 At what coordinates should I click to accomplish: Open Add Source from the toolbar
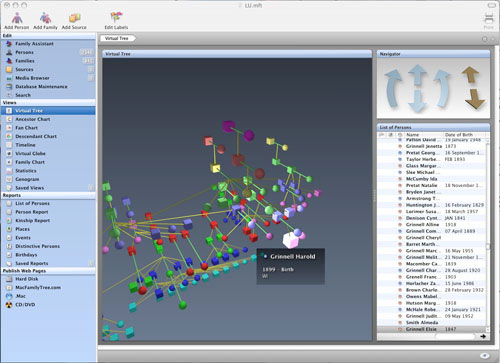pos(74,18)
